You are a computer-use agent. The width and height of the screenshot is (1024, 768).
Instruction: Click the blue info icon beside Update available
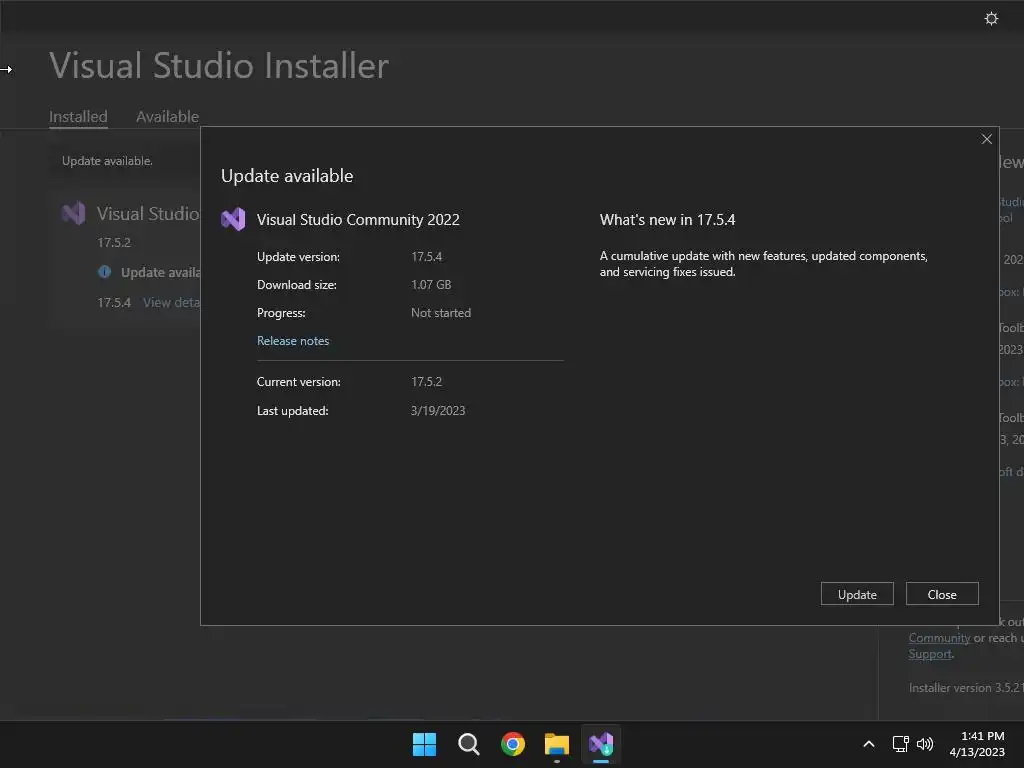click(x=104, y=272)
